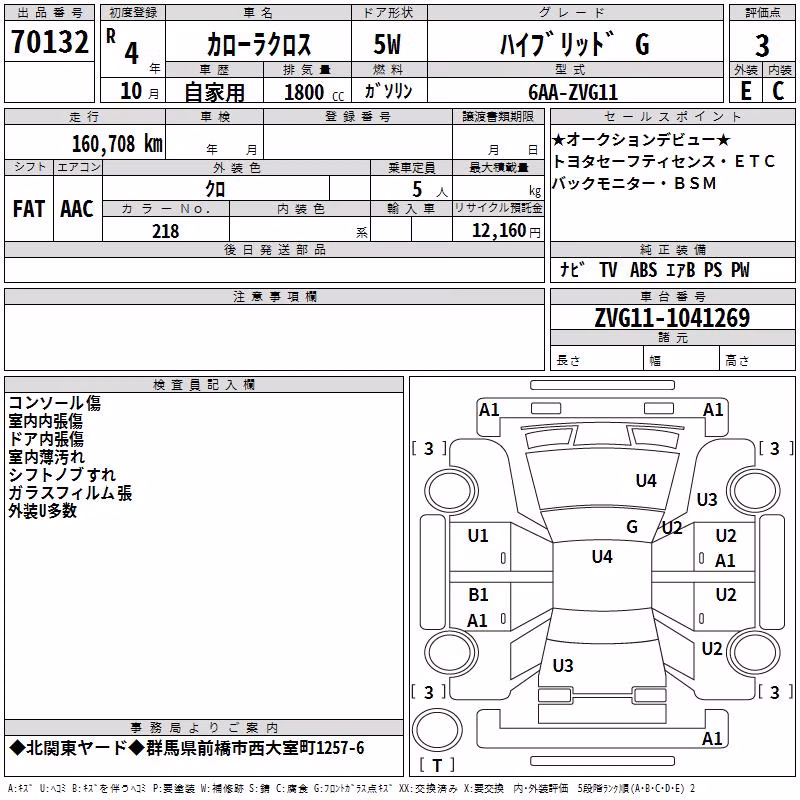Select the model code 6AA-ZVG11
This screenshot has height=800, width=800.
click(573, 92)
